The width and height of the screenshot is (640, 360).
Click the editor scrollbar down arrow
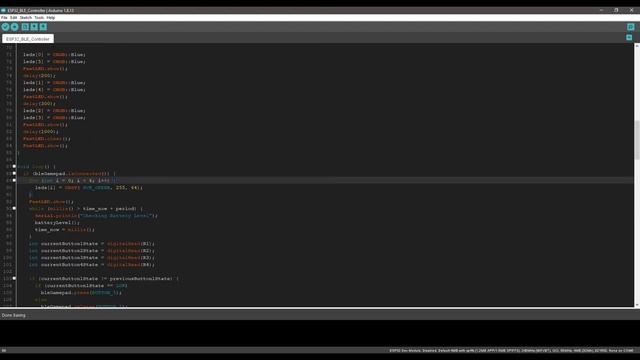(637, 304)
